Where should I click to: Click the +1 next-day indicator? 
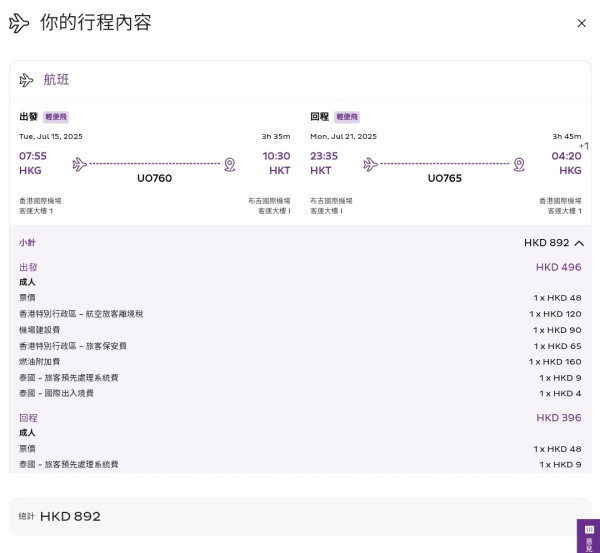(584, 146)
